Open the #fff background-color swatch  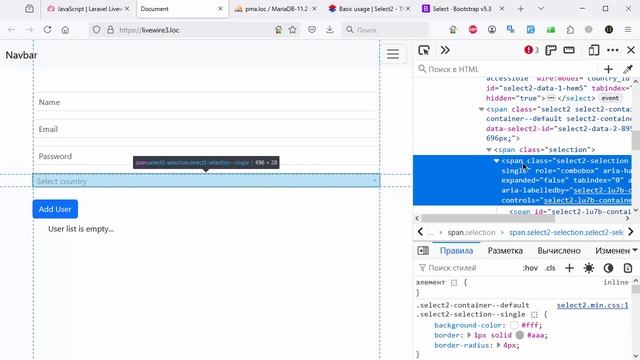pyautogui.click(x=514, y=325)
